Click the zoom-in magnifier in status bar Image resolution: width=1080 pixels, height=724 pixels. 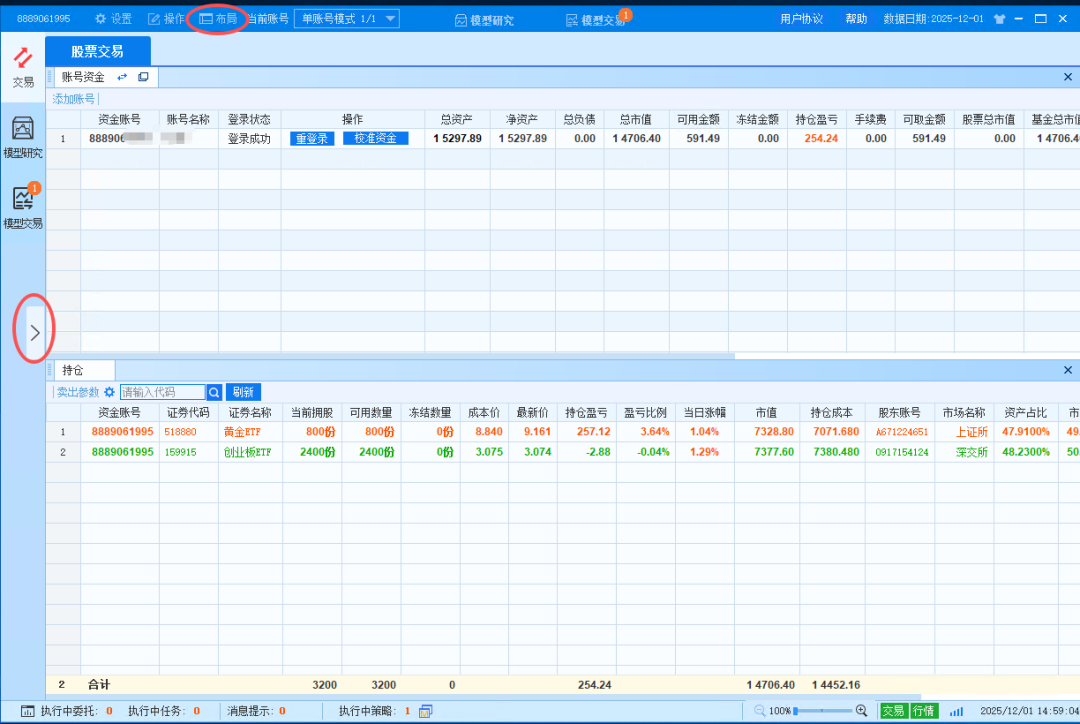tap(861, 710)
